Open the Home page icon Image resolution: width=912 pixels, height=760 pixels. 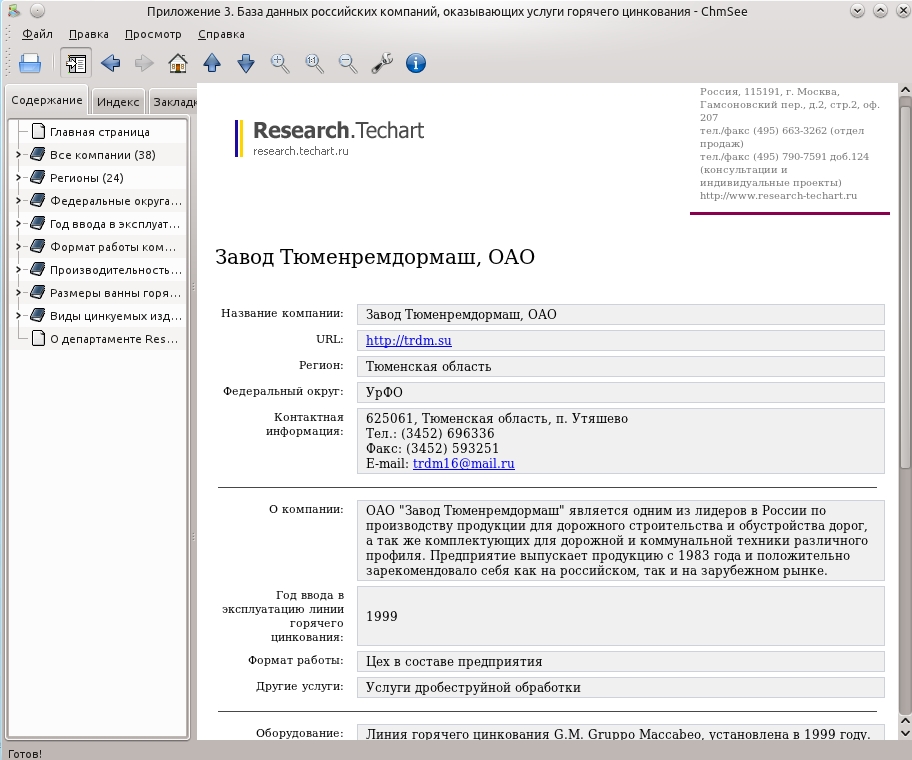tap(178, 63)
